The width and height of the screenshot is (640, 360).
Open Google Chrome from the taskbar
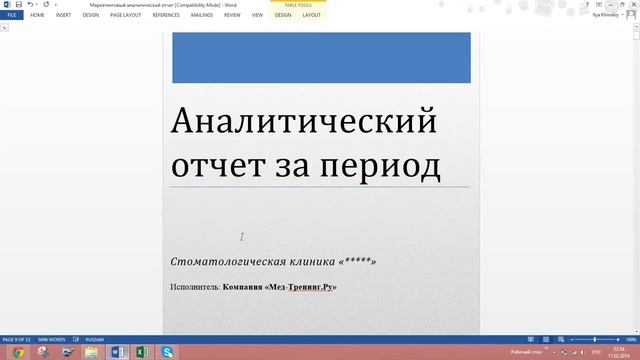pos(18,352)
